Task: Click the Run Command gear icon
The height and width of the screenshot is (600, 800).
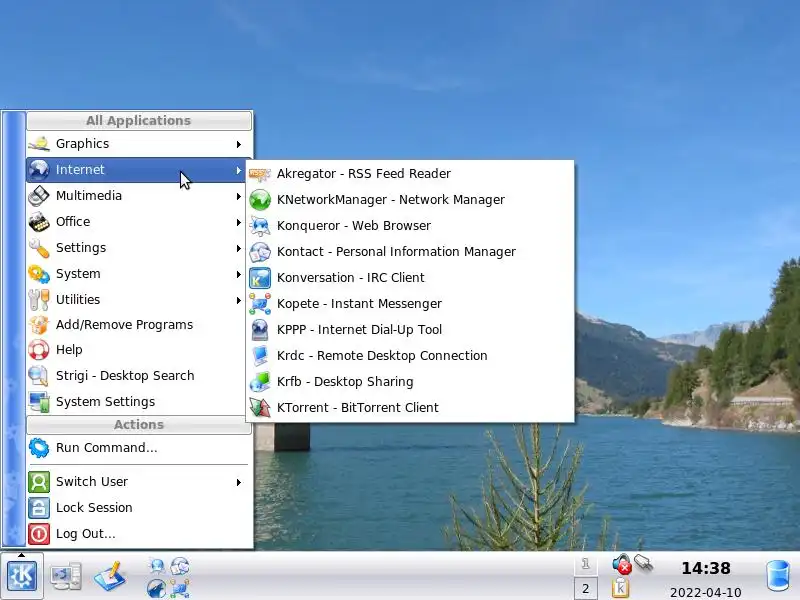Action: [39, 448]
